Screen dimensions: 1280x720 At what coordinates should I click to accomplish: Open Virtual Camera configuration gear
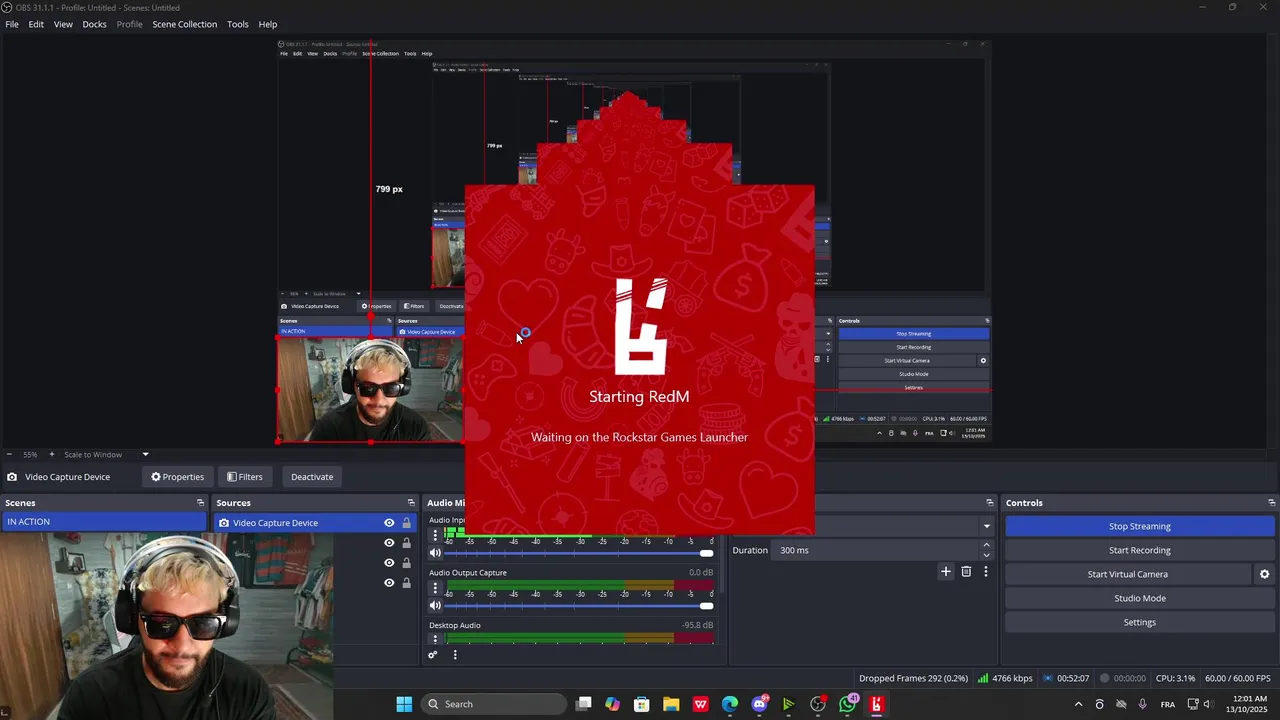(1264, 574)
